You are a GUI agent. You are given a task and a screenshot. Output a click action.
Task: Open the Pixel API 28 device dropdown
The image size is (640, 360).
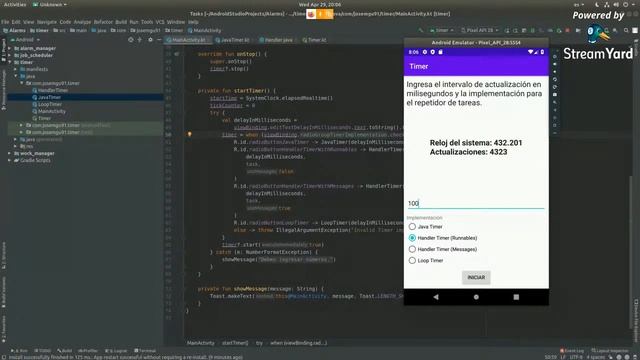pyautogui.click(x=479, y=30)
